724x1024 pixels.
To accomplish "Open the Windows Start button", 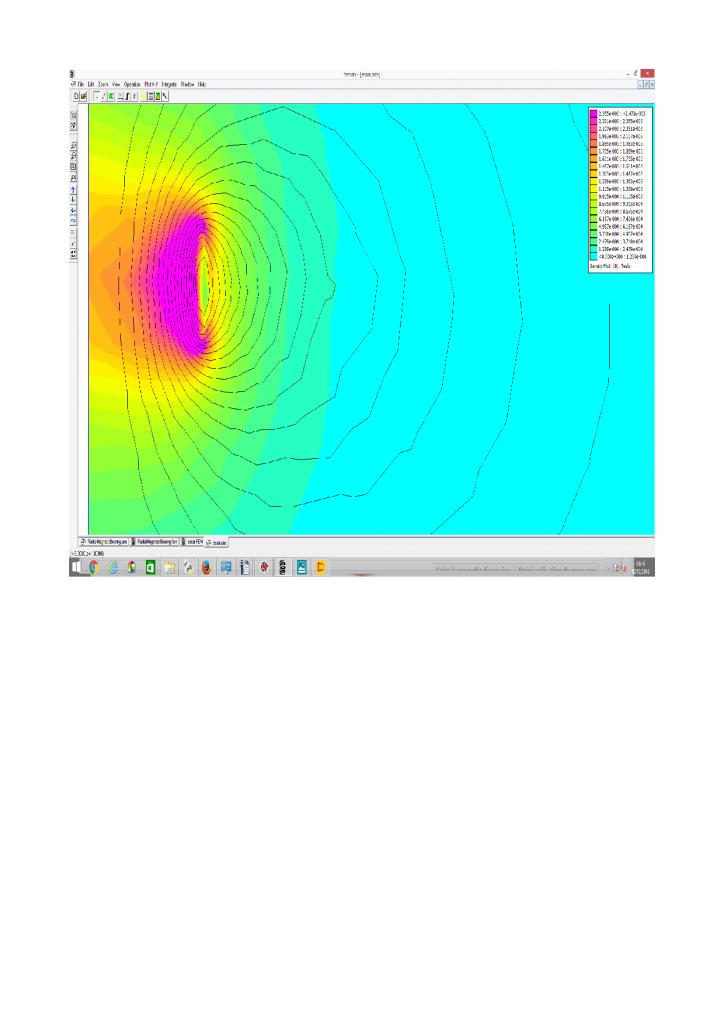I will [x=76, y=567].
